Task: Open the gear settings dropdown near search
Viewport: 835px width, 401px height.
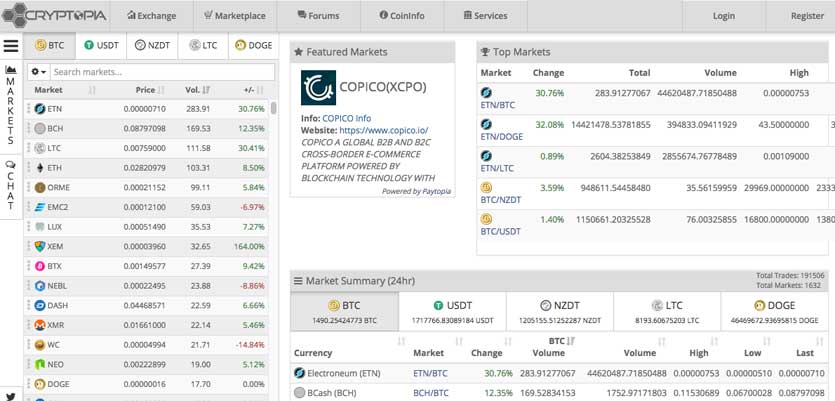Action: pos(39,72)
